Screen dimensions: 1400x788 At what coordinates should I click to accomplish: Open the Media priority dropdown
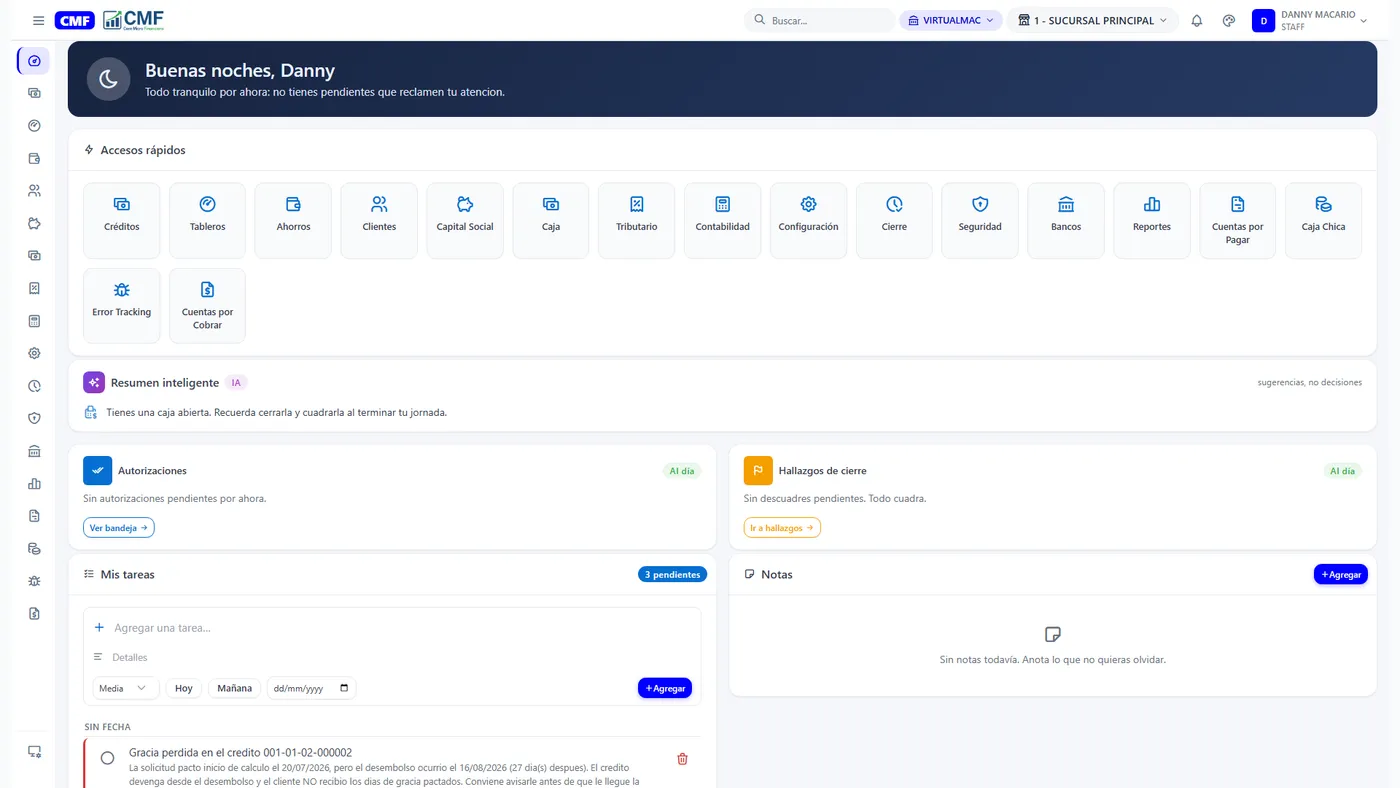(x=125, y=688)
